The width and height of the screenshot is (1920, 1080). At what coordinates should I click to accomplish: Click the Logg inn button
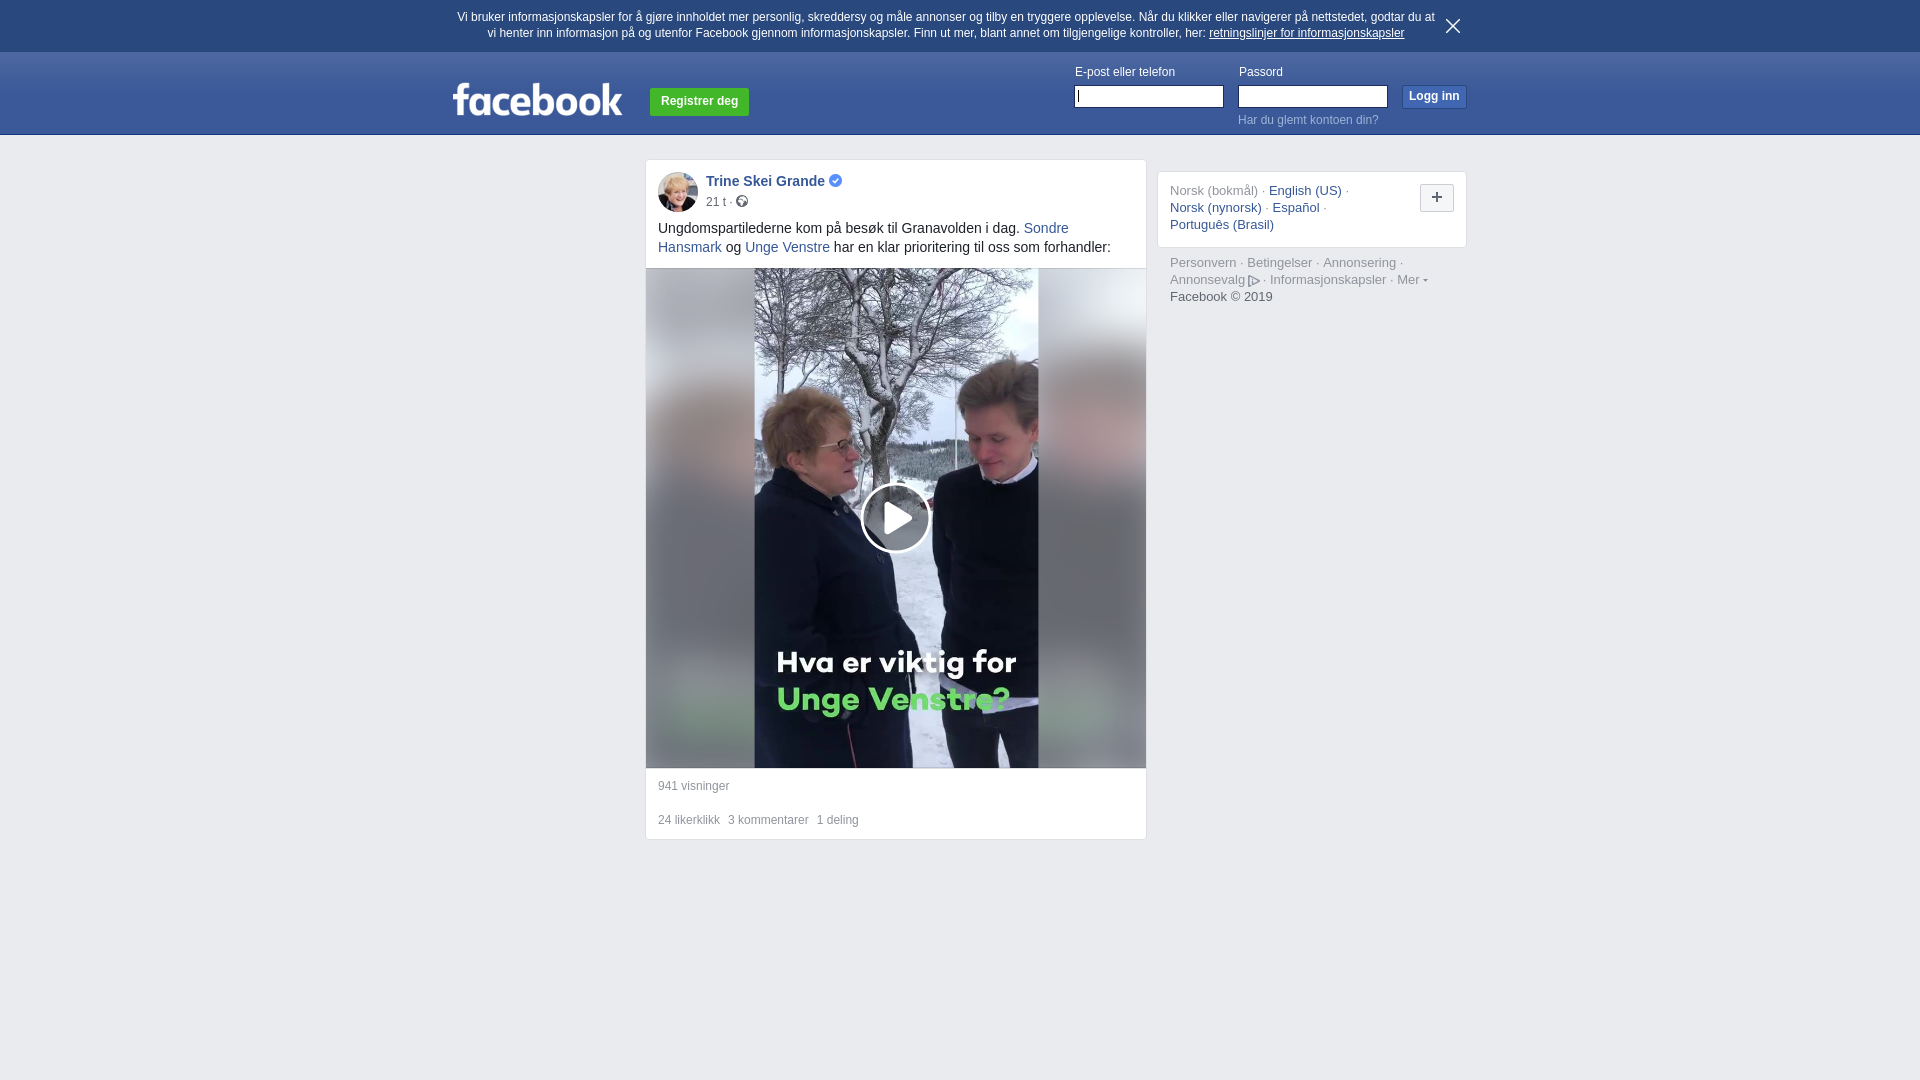point(1434,96)
